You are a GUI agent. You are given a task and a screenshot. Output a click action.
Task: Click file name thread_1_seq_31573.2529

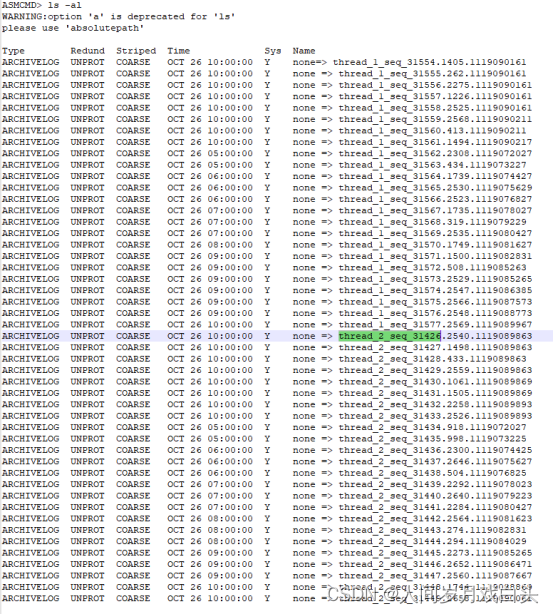pos(435,279)
